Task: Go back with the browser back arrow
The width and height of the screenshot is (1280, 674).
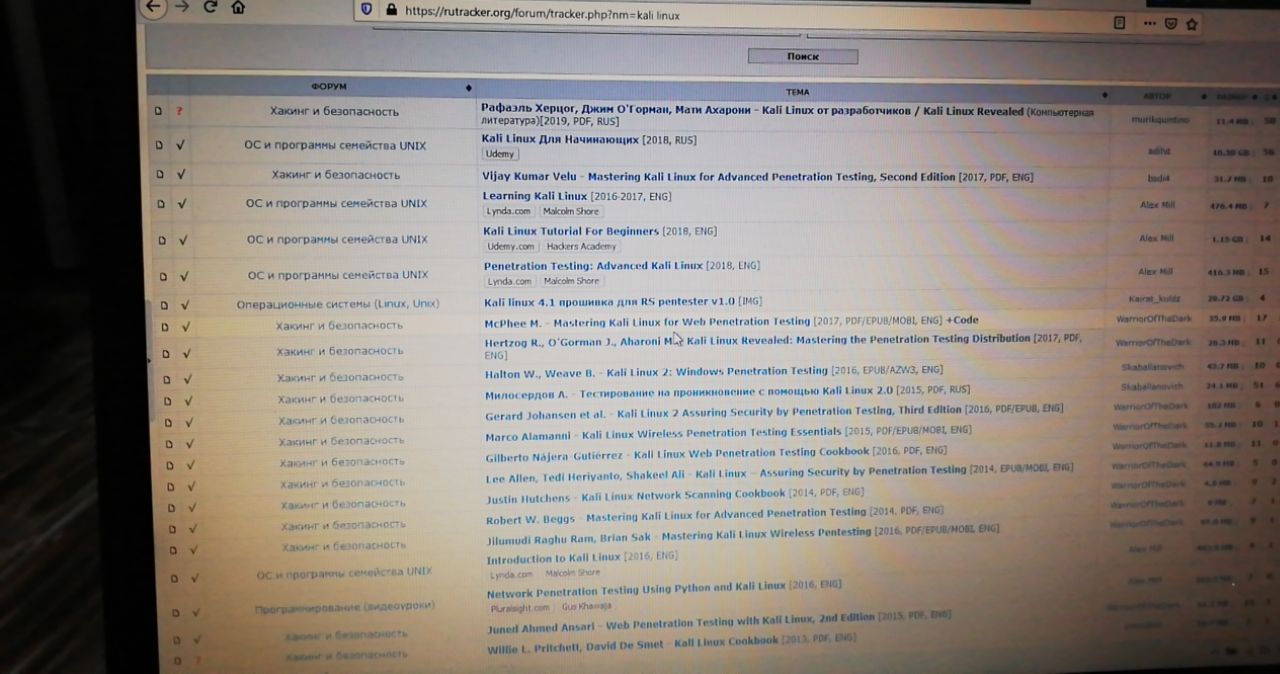Action: [153, 7]
